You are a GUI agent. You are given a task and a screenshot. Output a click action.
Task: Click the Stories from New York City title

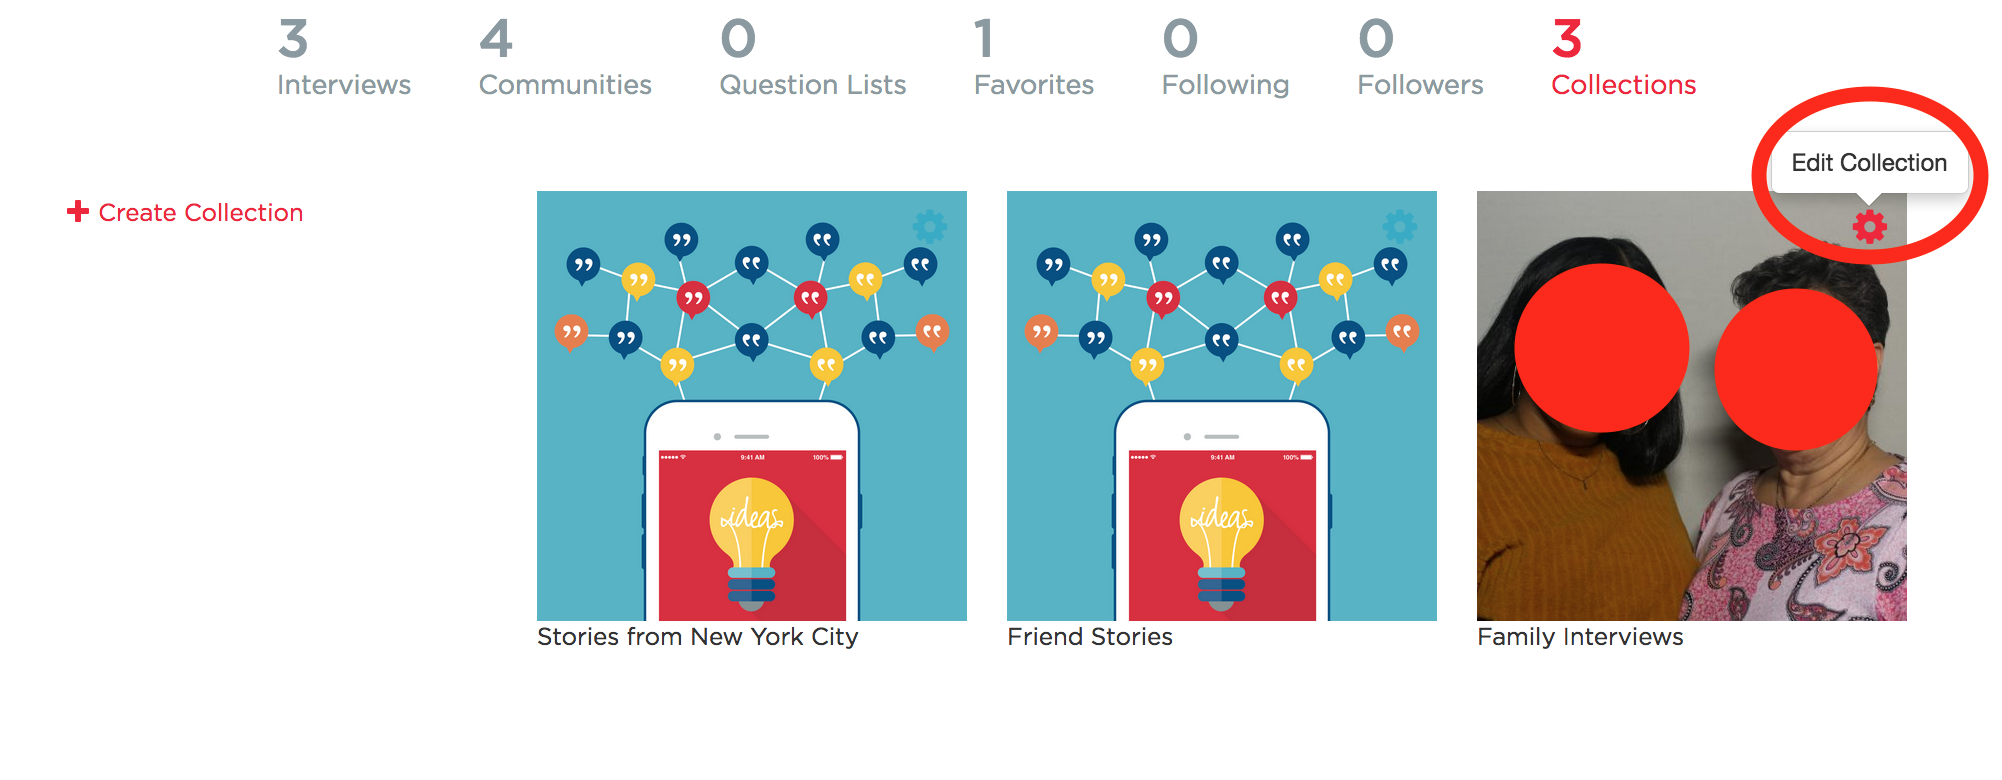[x=698, y=637]
